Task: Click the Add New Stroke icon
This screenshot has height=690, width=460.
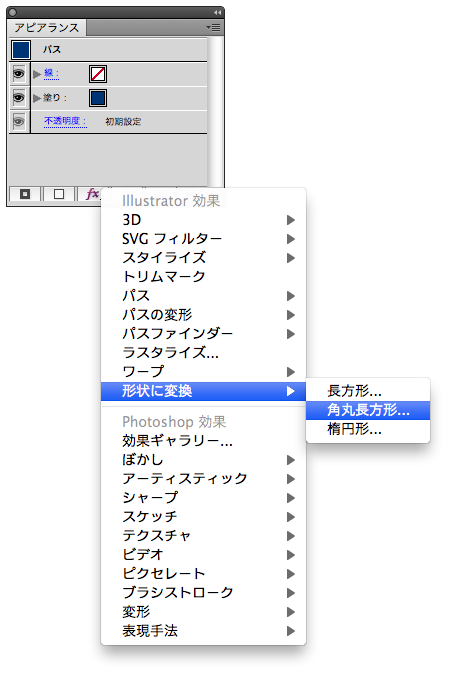Action: click(x=25, y=194)
